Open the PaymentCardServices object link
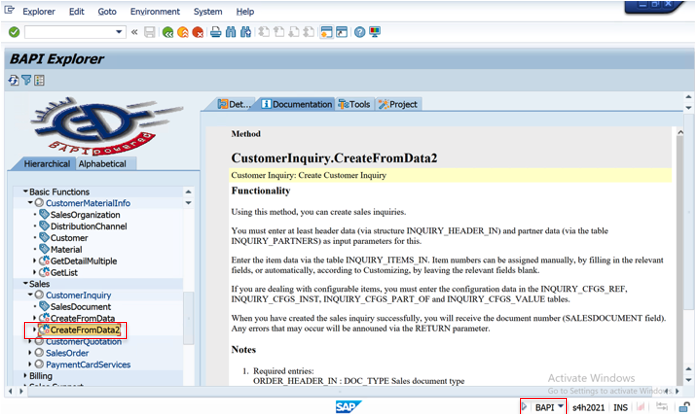This screenshot has width=695, height=414. pos(88,365)
